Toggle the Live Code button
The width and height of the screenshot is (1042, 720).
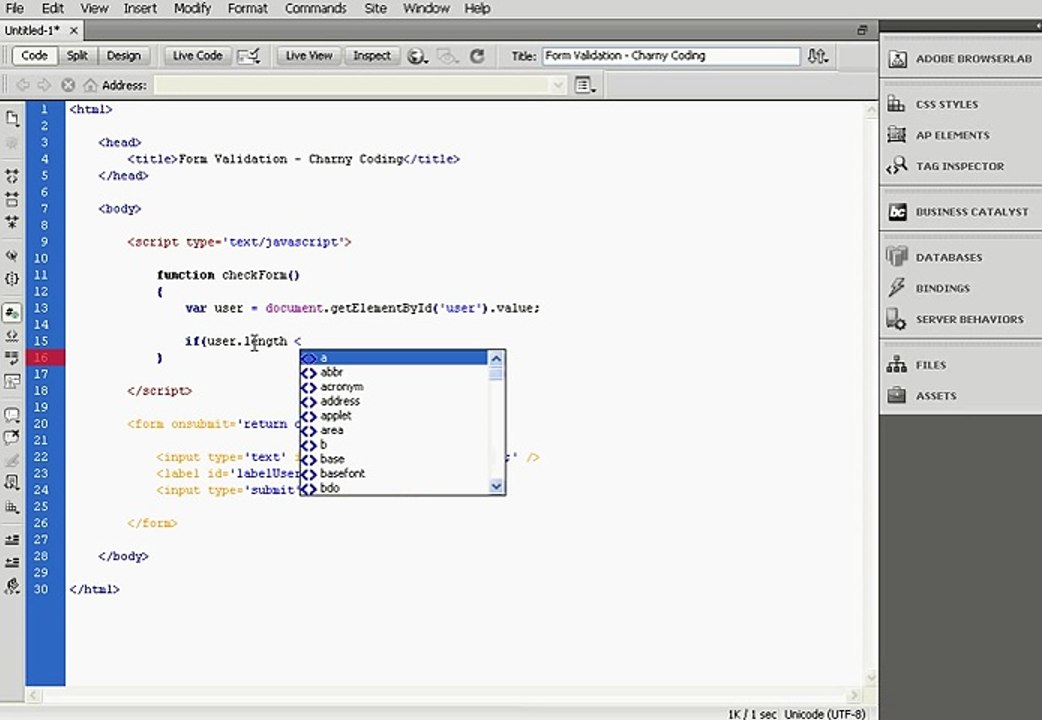197,56
